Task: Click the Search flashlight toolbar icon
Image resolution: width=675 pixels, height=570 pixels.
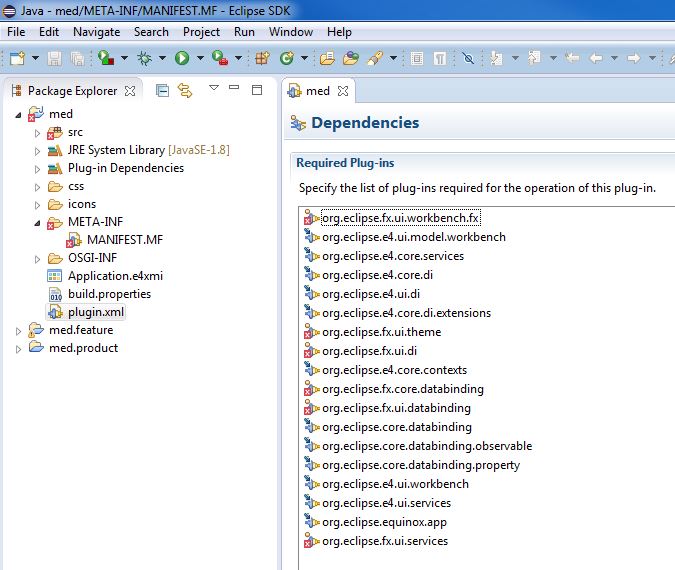Action: [375, 58]
